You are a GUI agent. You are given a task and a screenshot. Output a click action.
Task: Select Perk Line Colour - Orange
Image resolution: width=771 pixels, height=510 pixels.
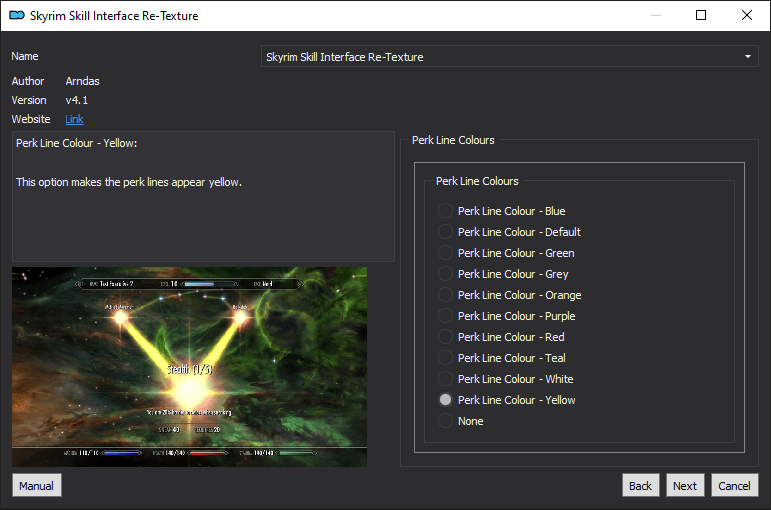[x=445, y=295]
